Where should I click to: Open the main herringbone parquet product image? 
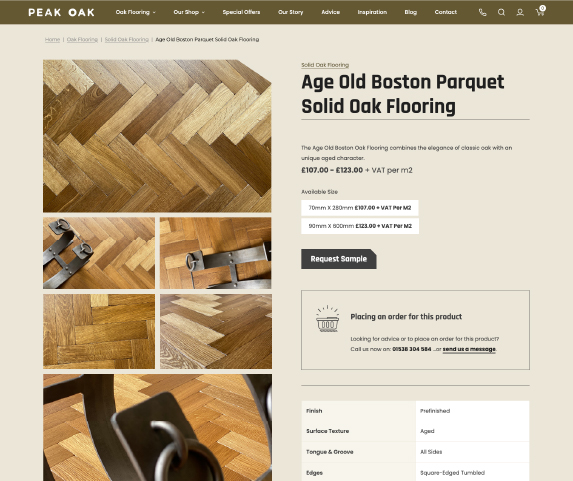coord(157,136)
